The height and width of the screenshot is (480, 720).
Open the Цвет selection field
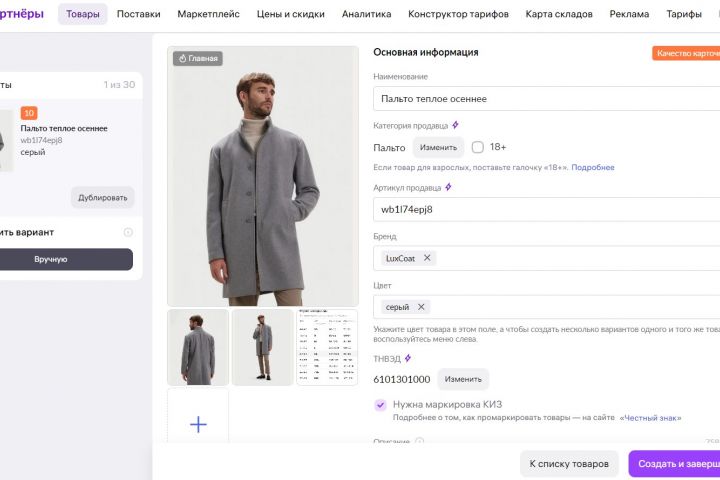click(570, 307)
